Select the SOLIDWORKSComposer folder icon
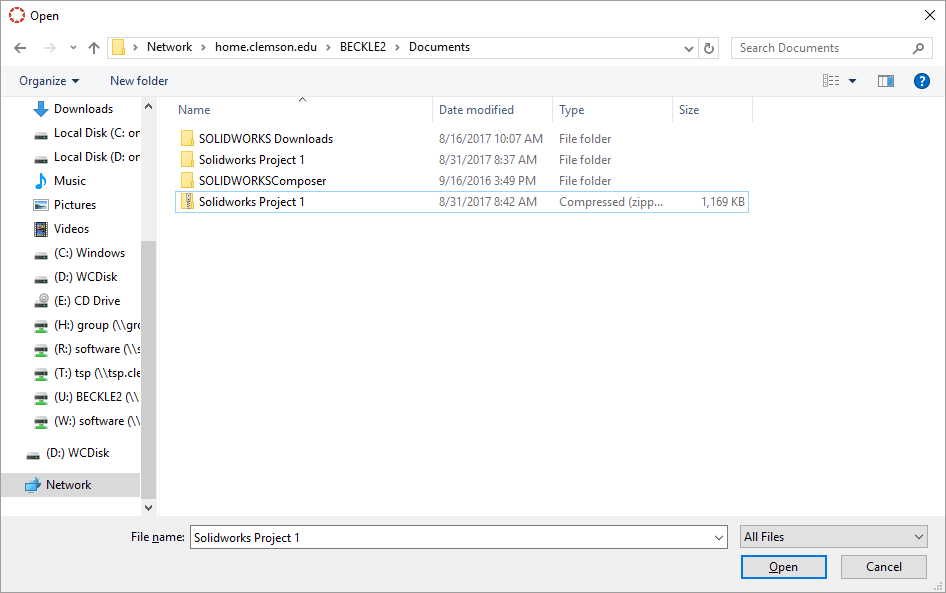Viewport: 946px width, 593px height. click(188, 181)
